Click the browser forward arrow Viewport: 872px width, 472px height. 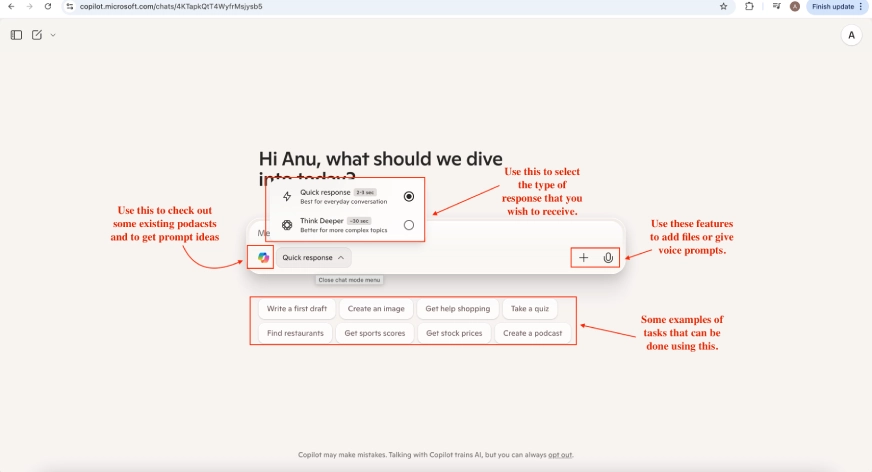tap(29, 7)
